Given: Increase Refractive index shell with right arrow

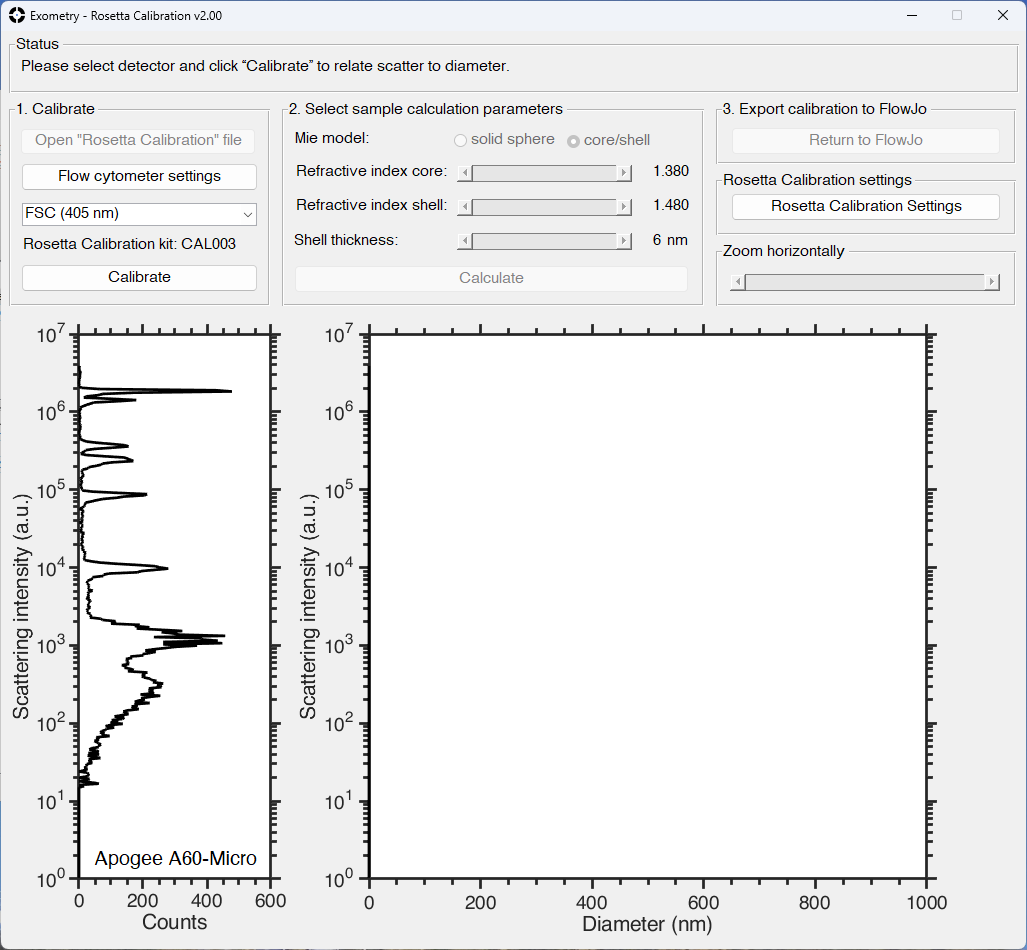Looking at the screenshot, I should click(x=624, y=206).
